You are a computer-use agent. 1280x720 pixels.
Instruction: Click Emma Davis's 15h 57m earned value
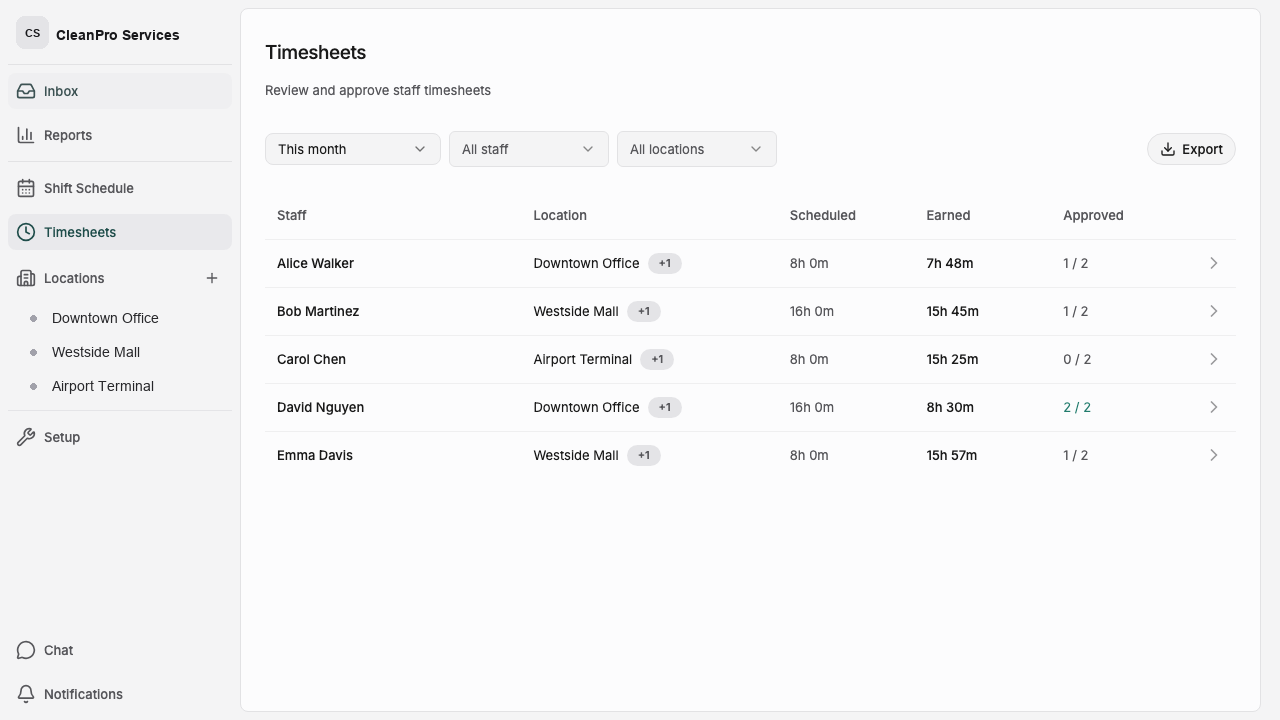coord(952,455)
